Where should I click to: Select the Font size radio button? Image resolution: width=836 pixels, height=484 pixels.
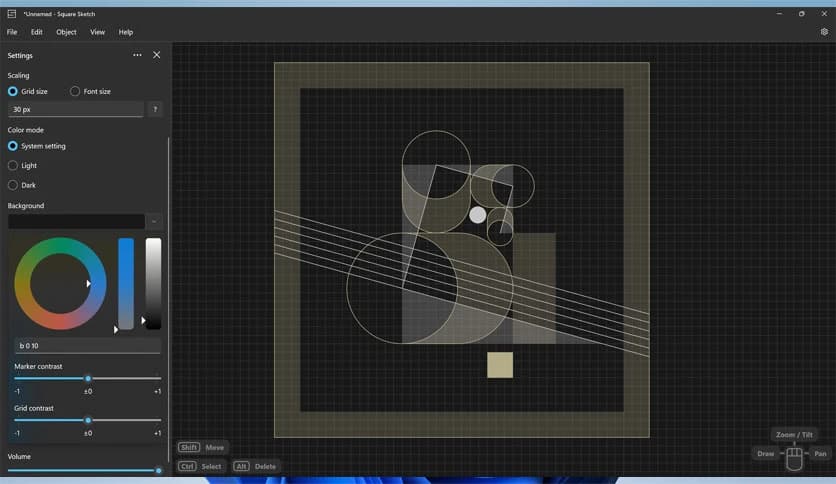click(75, 92)
